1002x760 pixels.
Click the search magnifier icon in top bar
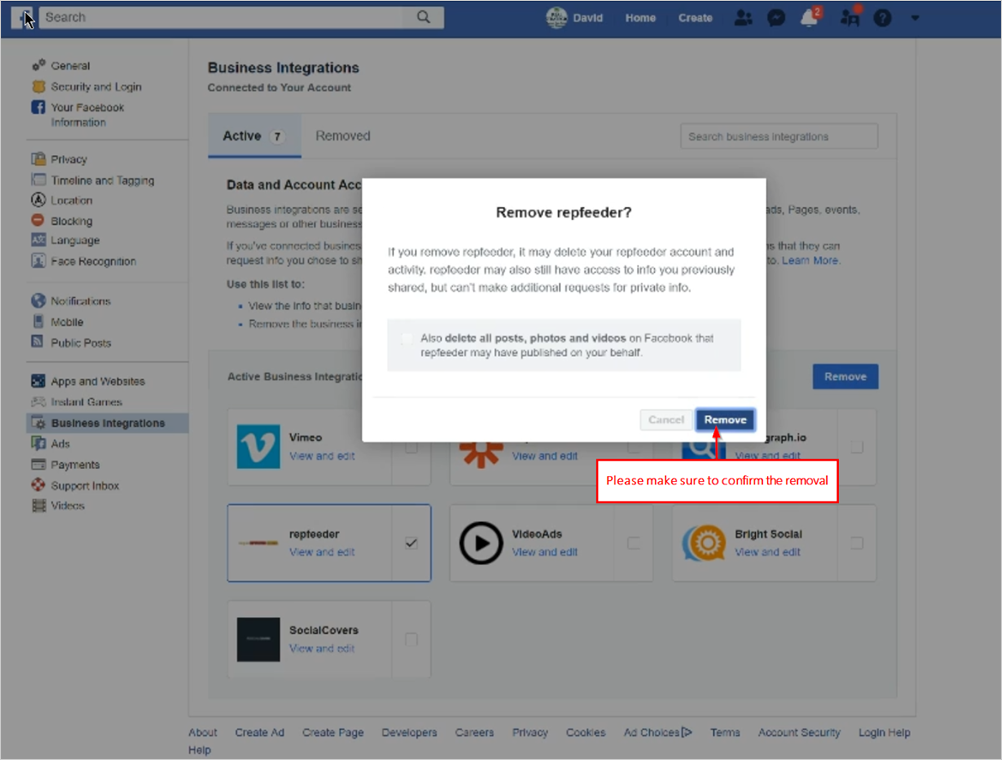[x=424, y=17]
